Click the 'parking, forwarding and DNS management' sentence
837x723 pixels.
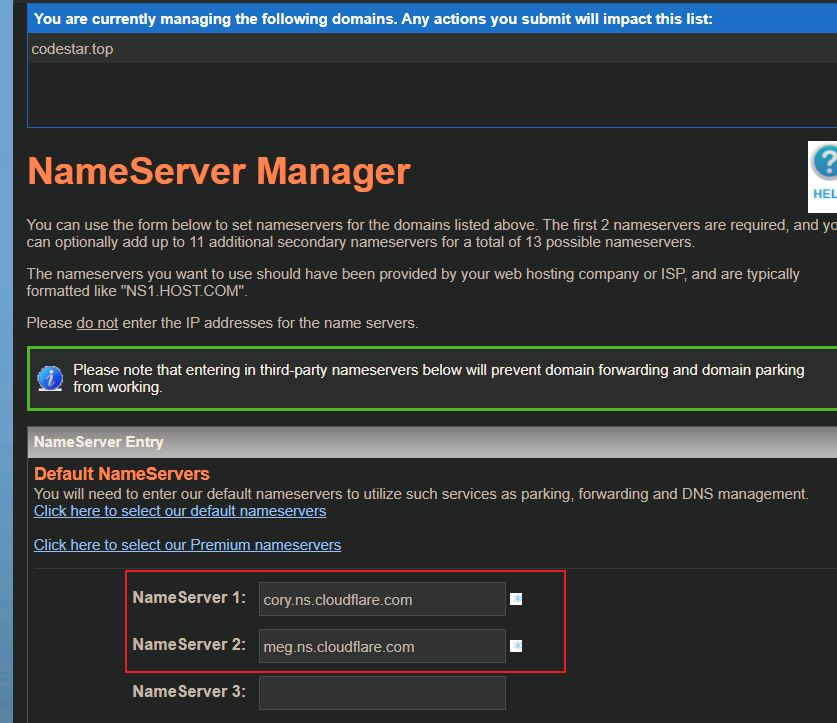421,494
